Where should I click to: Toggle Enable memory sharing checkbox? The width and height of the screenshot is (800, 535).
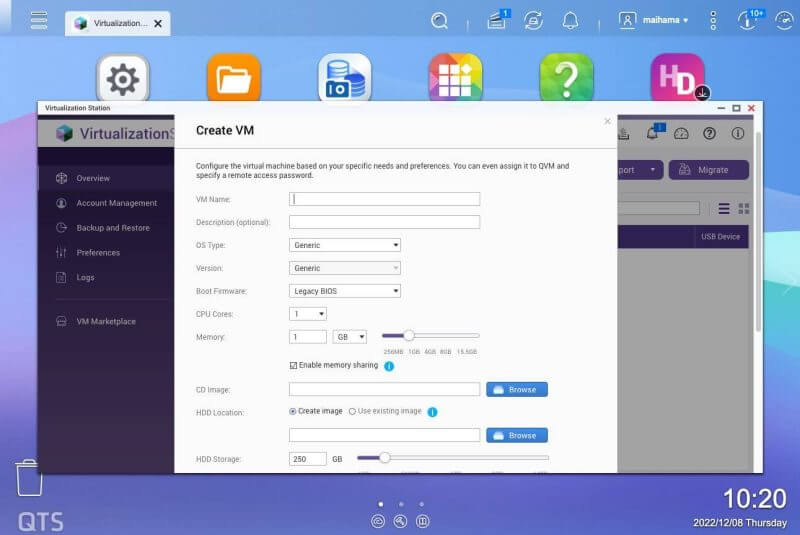(x=293, y=365)
